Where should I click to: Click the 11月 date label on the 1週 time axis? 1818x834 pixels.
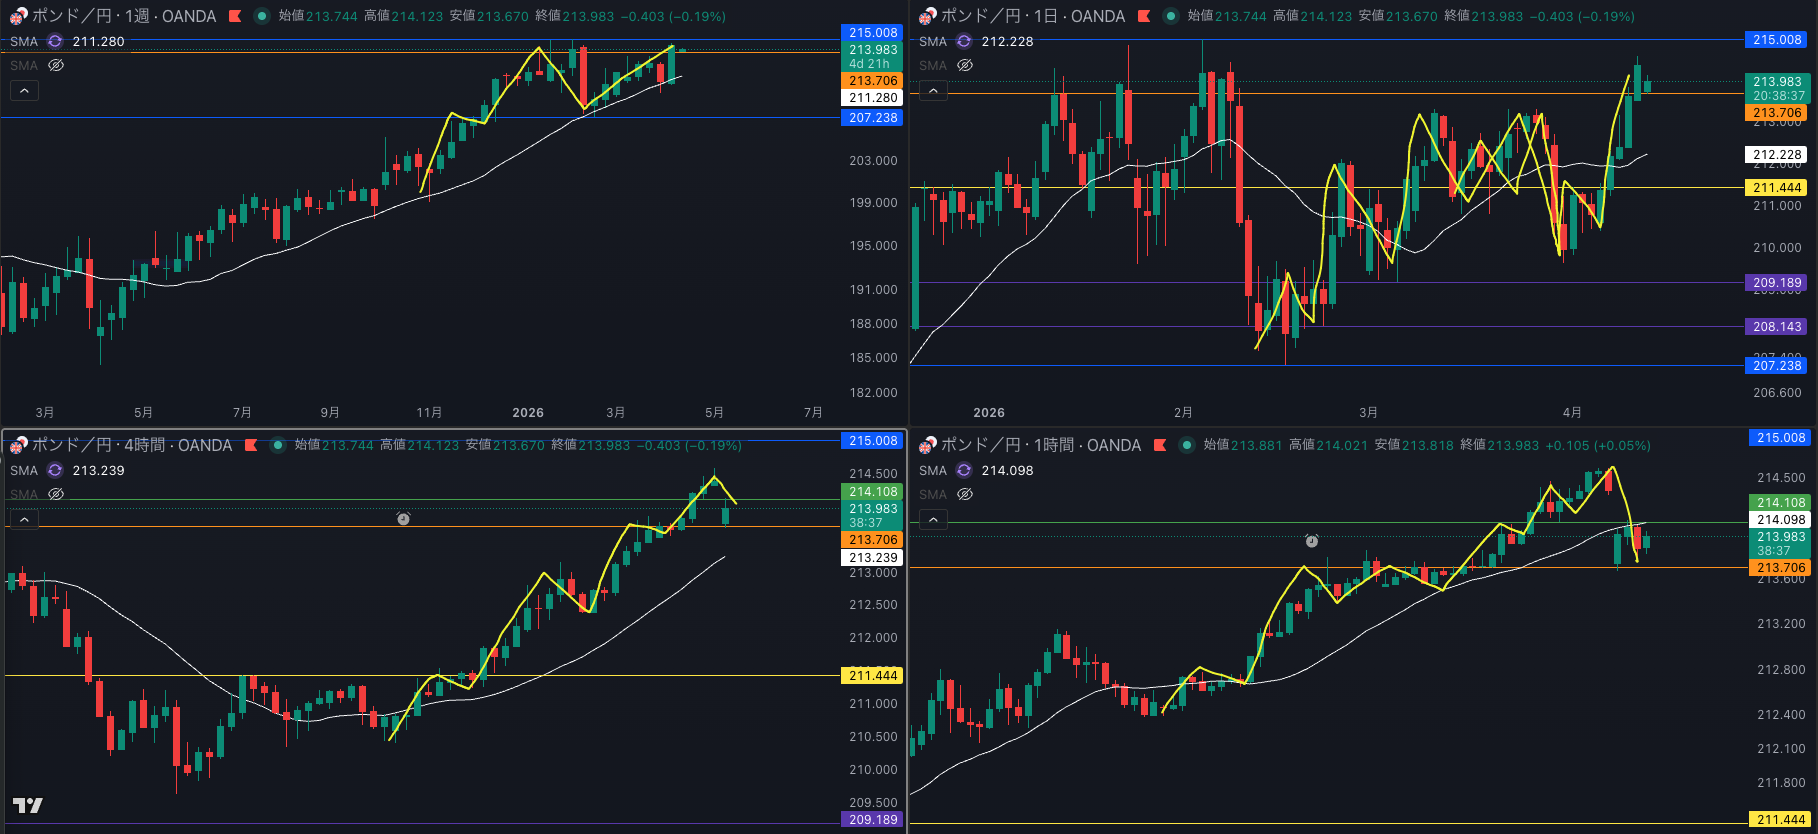point(429,413)
